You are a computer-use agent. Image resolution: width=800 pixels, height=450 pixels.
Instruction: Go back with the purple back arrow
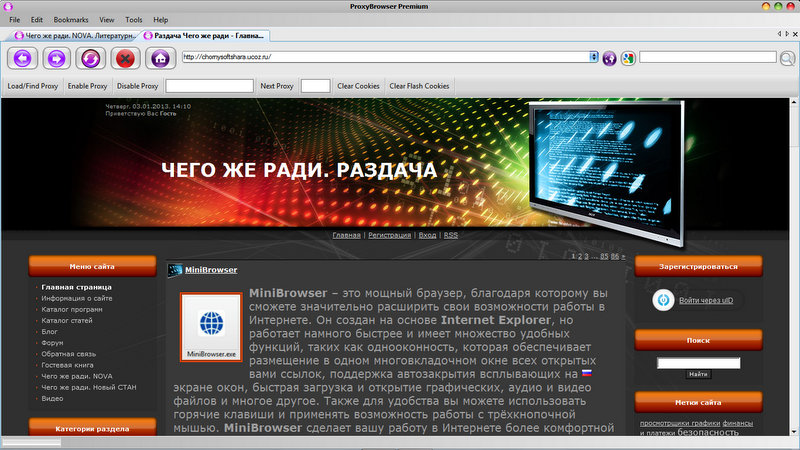[x=22, y=58]
